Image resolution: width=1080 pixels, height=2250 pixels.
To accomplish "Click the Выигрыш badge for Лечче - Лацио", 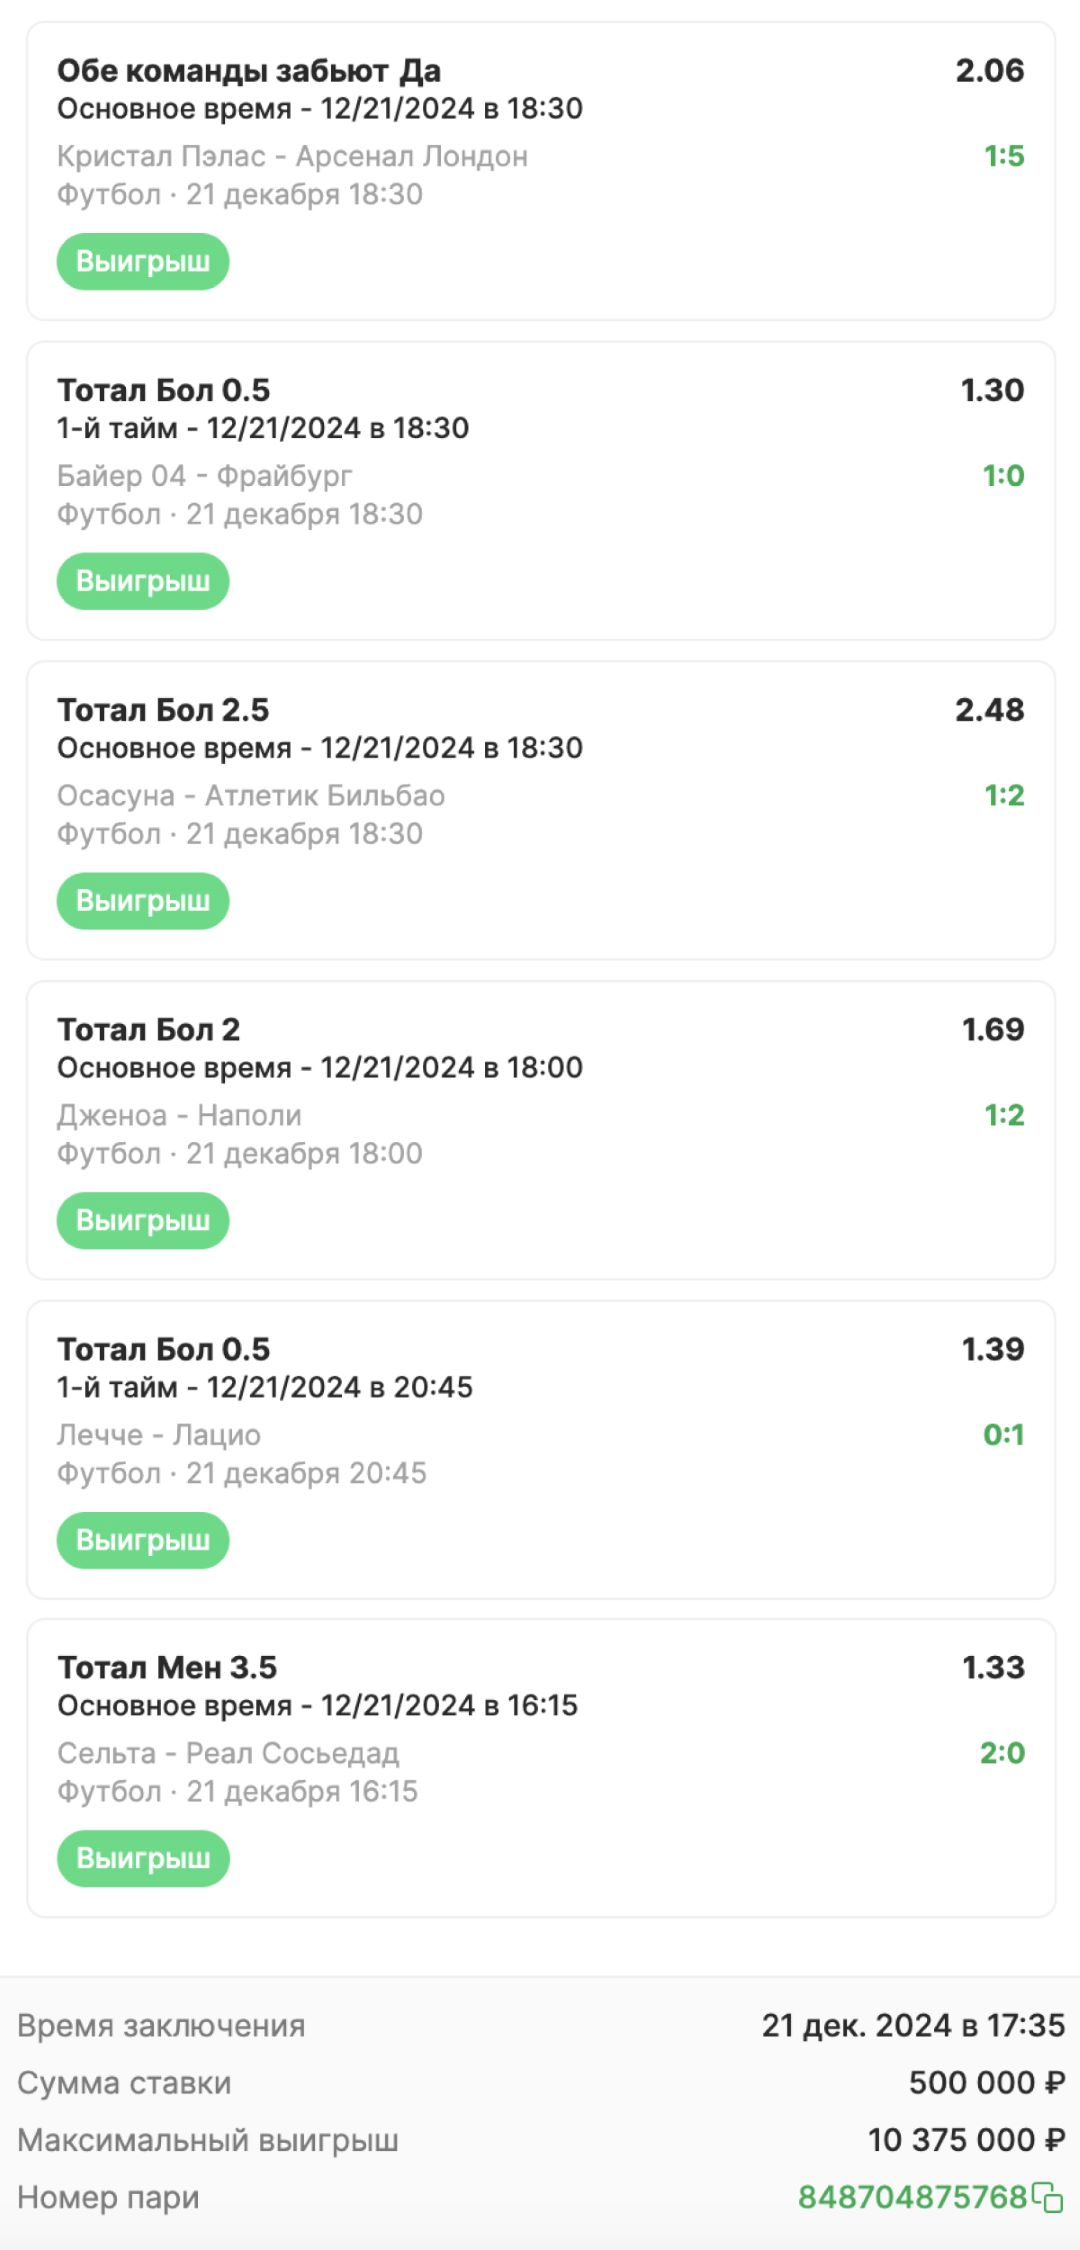I will click(x=143, y=1540).
